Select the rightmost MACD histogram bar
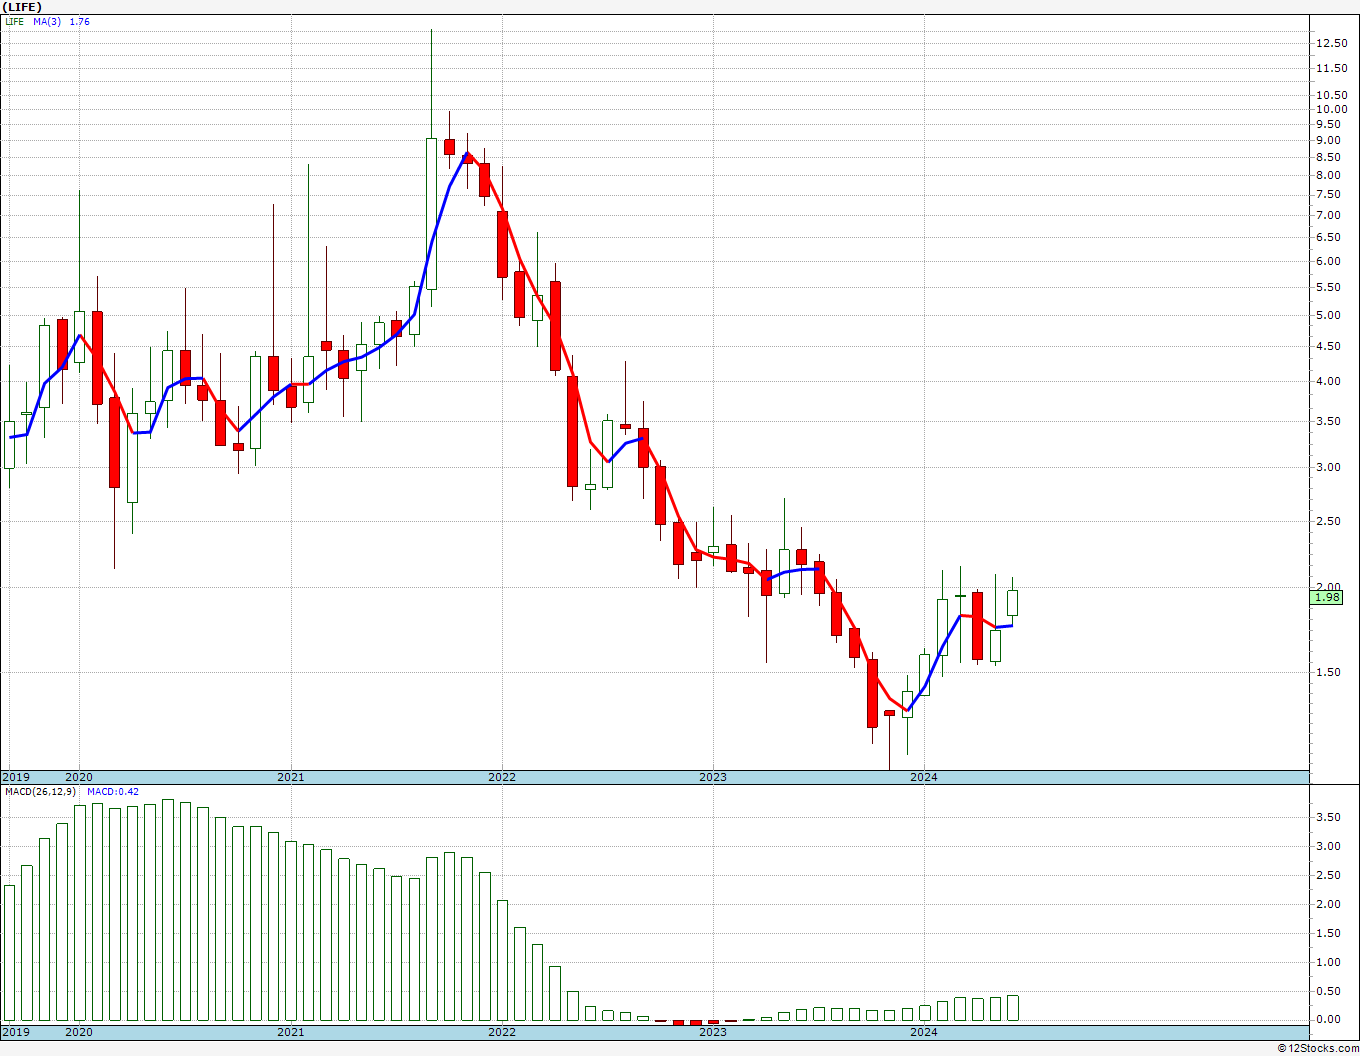Screen dimensions: 1360x1056 click(1012, 1007)
